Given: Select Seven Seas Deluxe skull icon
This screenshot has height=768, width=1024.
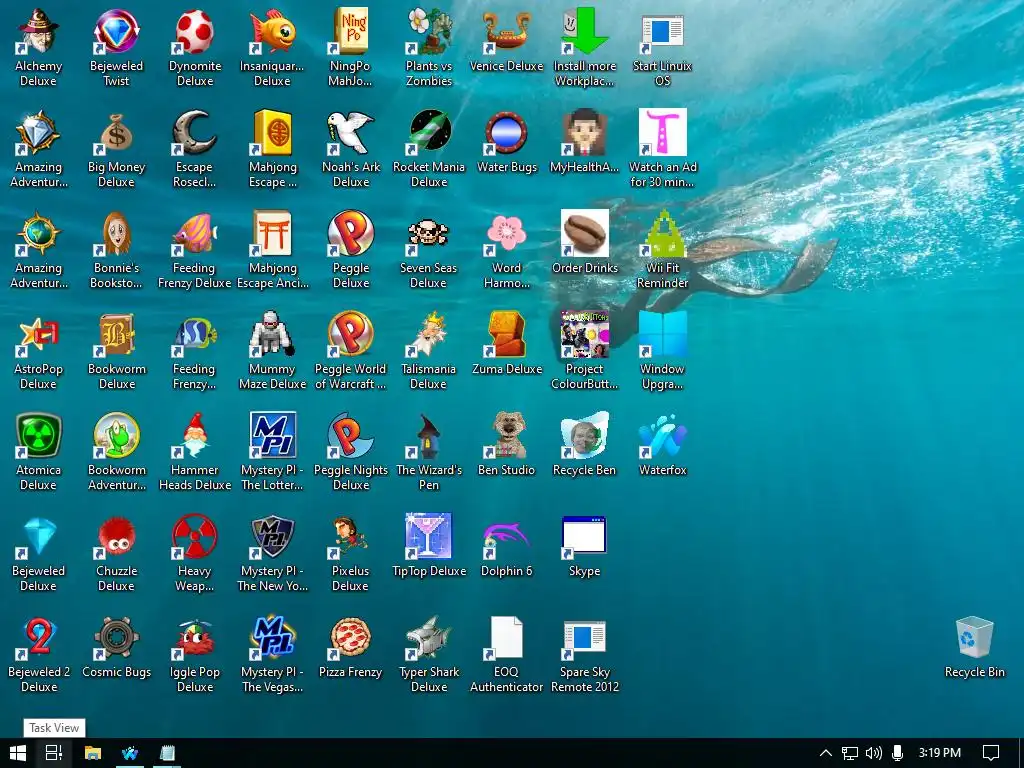Looking at the screenshot, I should click(x=428, y=233).
